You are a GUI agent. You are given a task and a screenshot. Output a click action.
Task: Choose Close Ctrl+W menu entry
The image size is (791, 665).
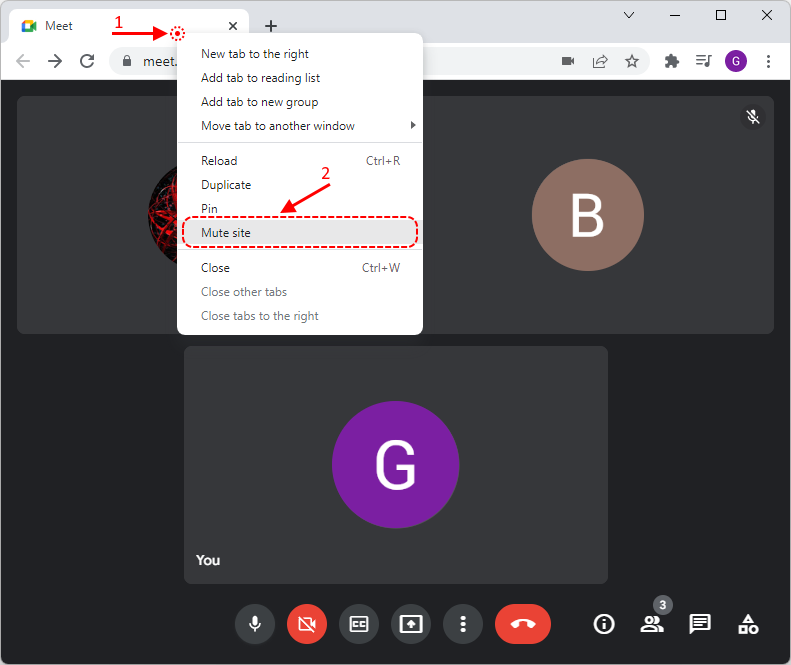300,268
